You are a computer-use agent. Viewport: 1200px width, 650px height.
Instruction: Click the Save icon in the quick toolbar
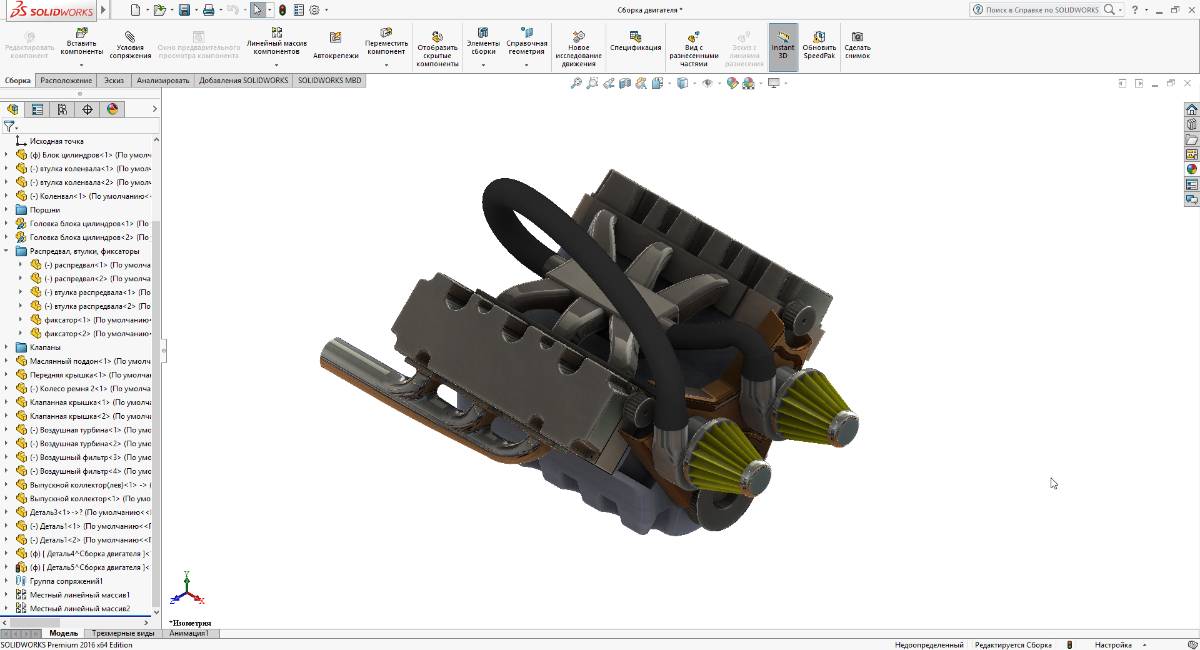click(184, 10)
